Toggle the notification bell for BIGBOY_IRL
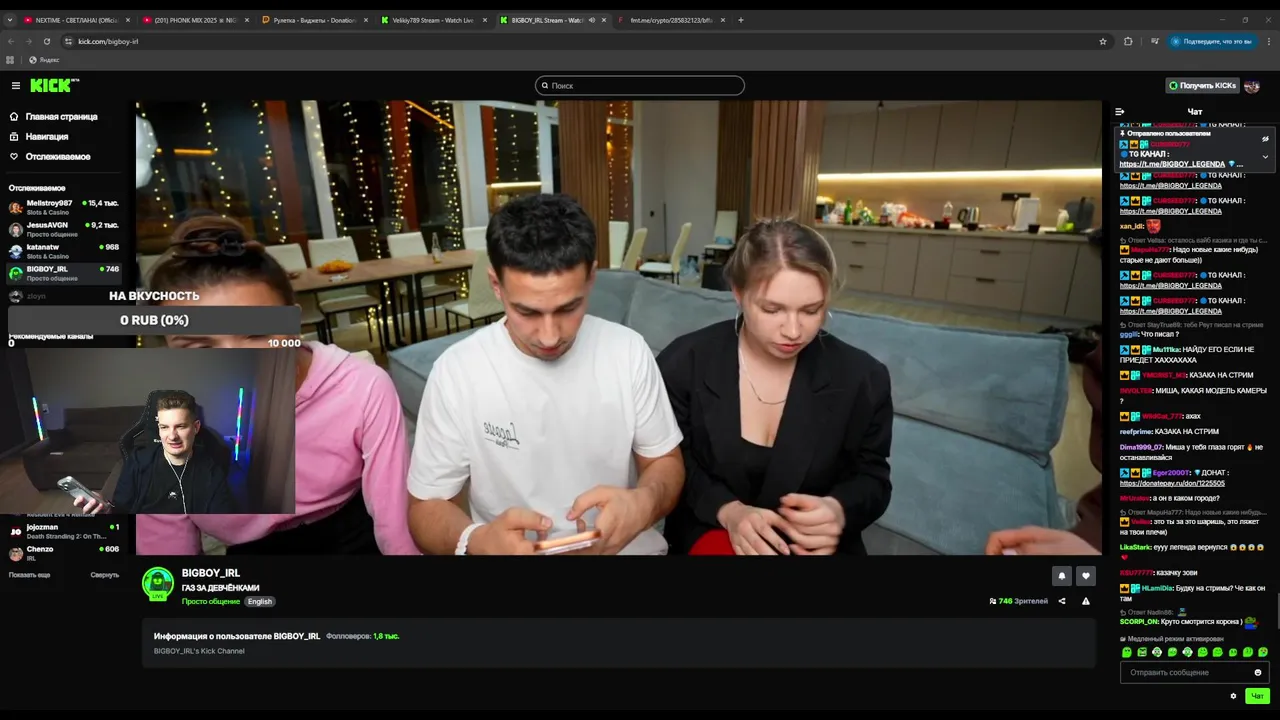Screen dimensions: 1280x720 point(1062,576)
